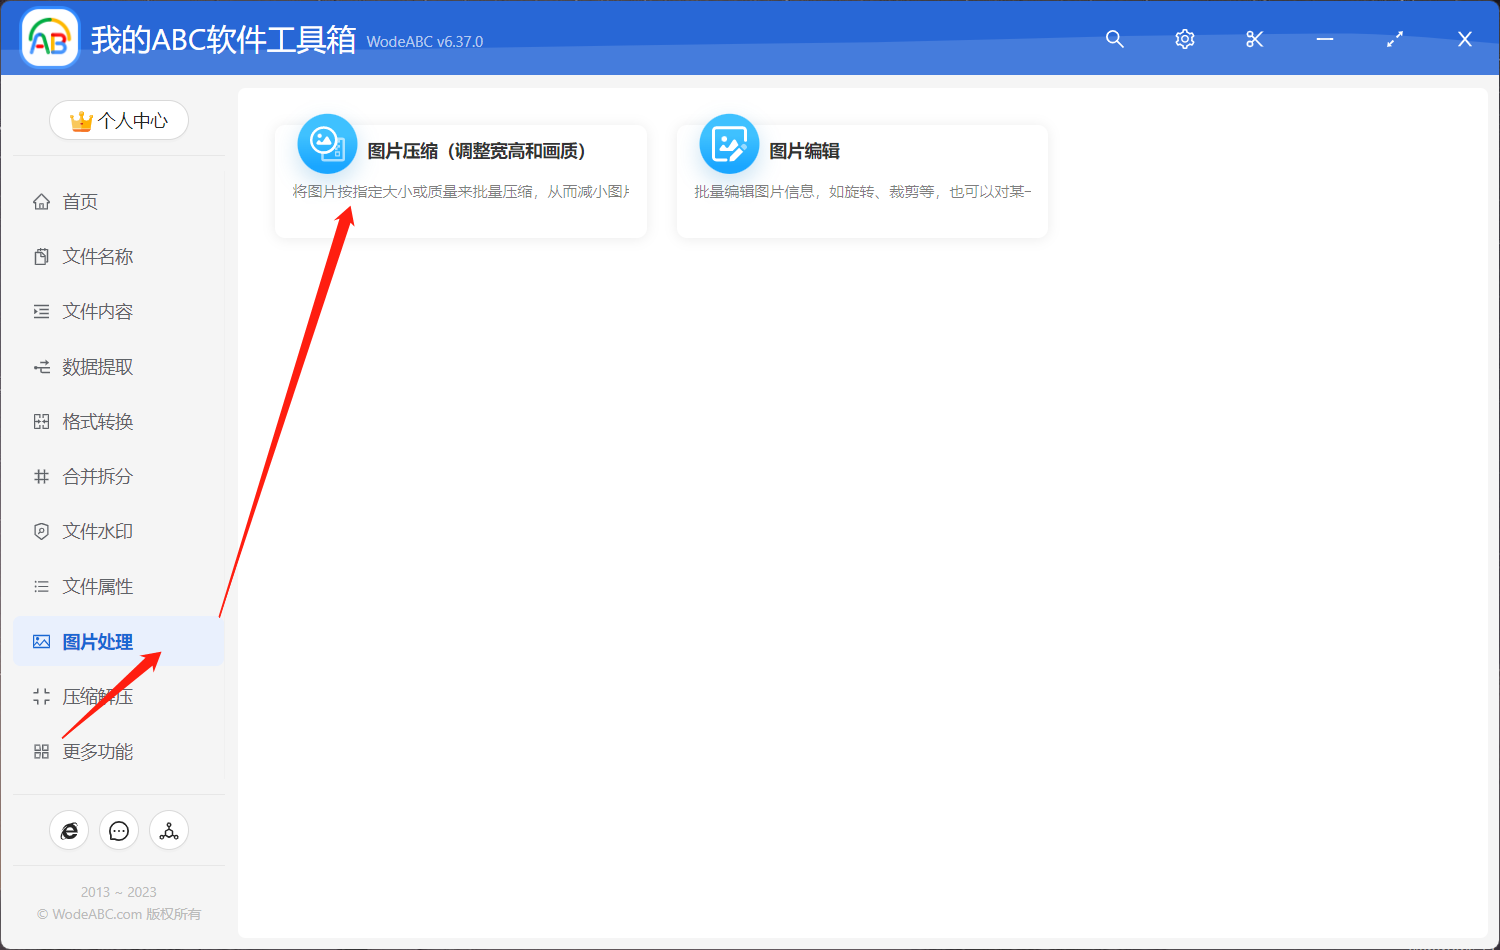Select 图片处理 in sidebar
Screen dimensions: 1500x950
click(x=118, y=641)
